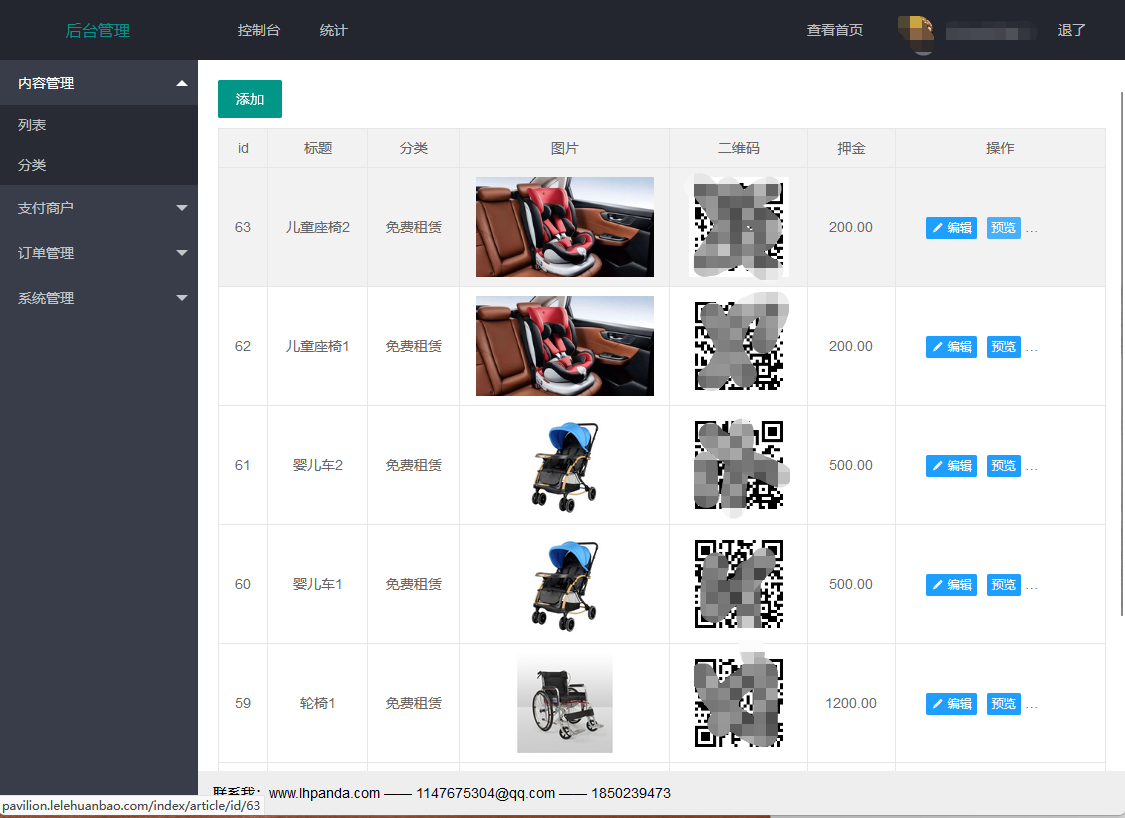Click the QR code in row 61
The image size is (1125, 818).
coord(739,465)
